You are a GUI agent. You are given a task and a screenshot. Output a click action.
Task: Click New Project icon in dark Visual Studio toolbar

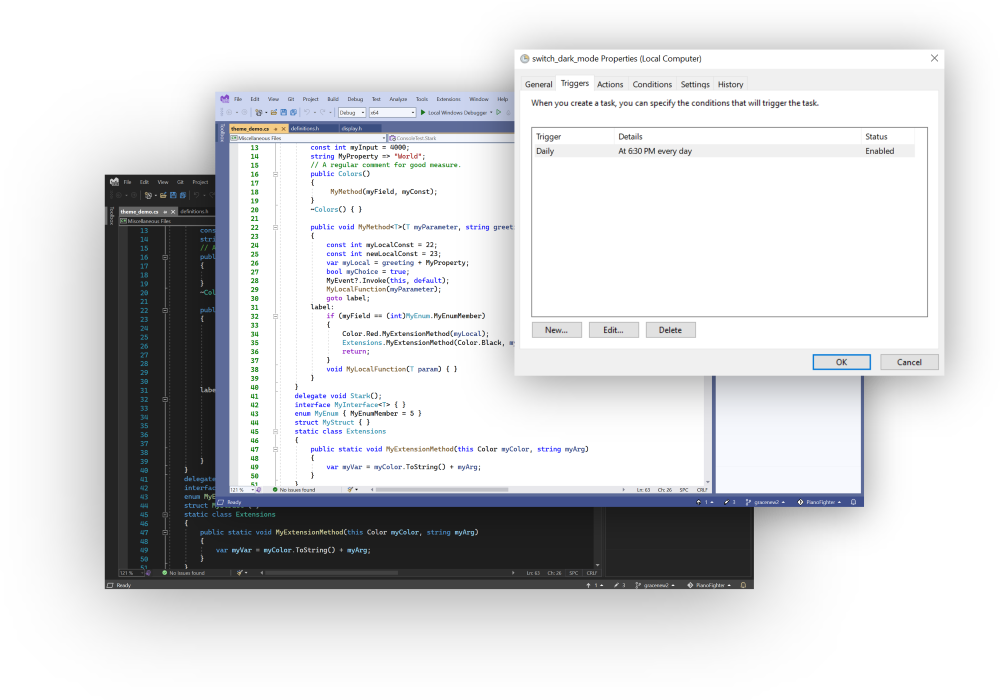(x=148, y=195)
